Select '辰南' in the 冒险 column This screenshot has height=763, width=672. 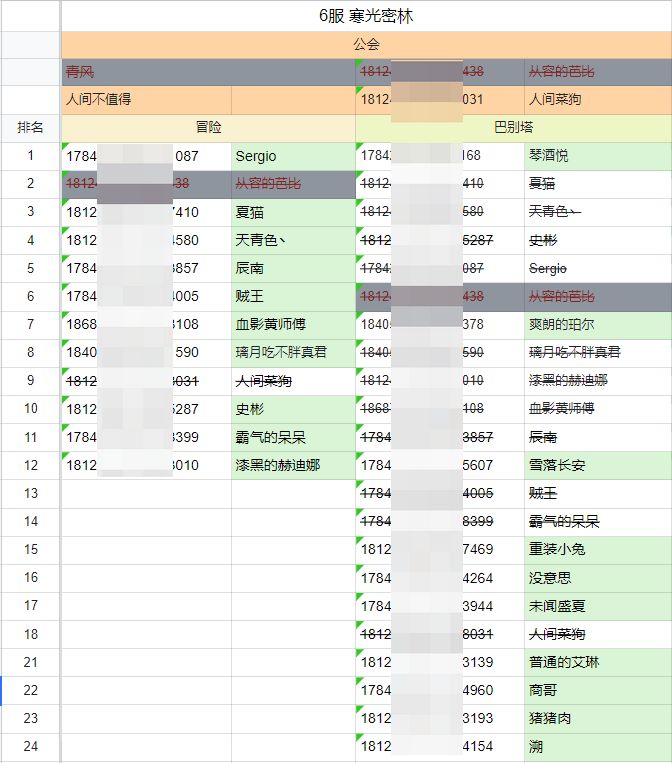(x=293, y=268)
